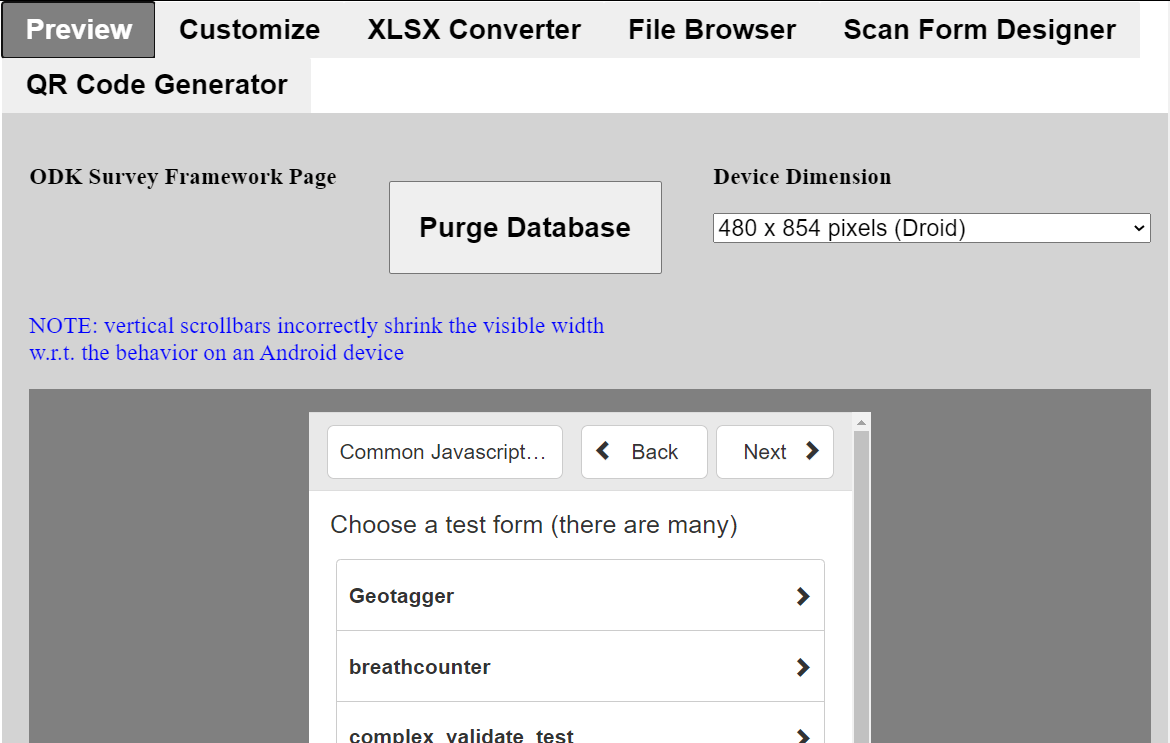Click the chevron on the Geotagger row
This screenshot has width=1170, height=743.
[x=803, y=596]
